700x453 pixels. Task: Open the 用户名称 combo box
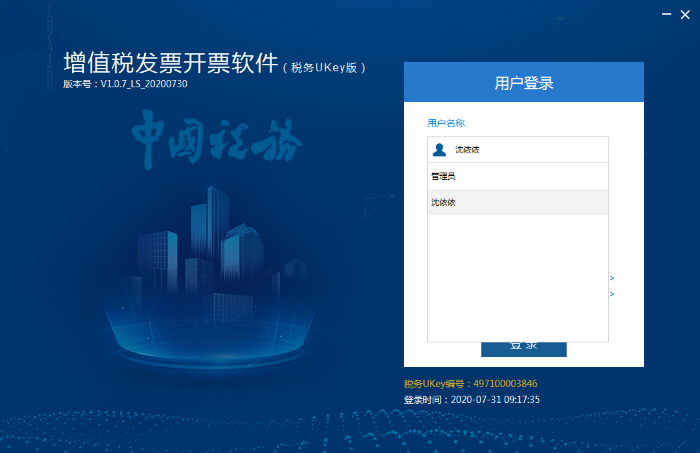(x=517, y=150)
